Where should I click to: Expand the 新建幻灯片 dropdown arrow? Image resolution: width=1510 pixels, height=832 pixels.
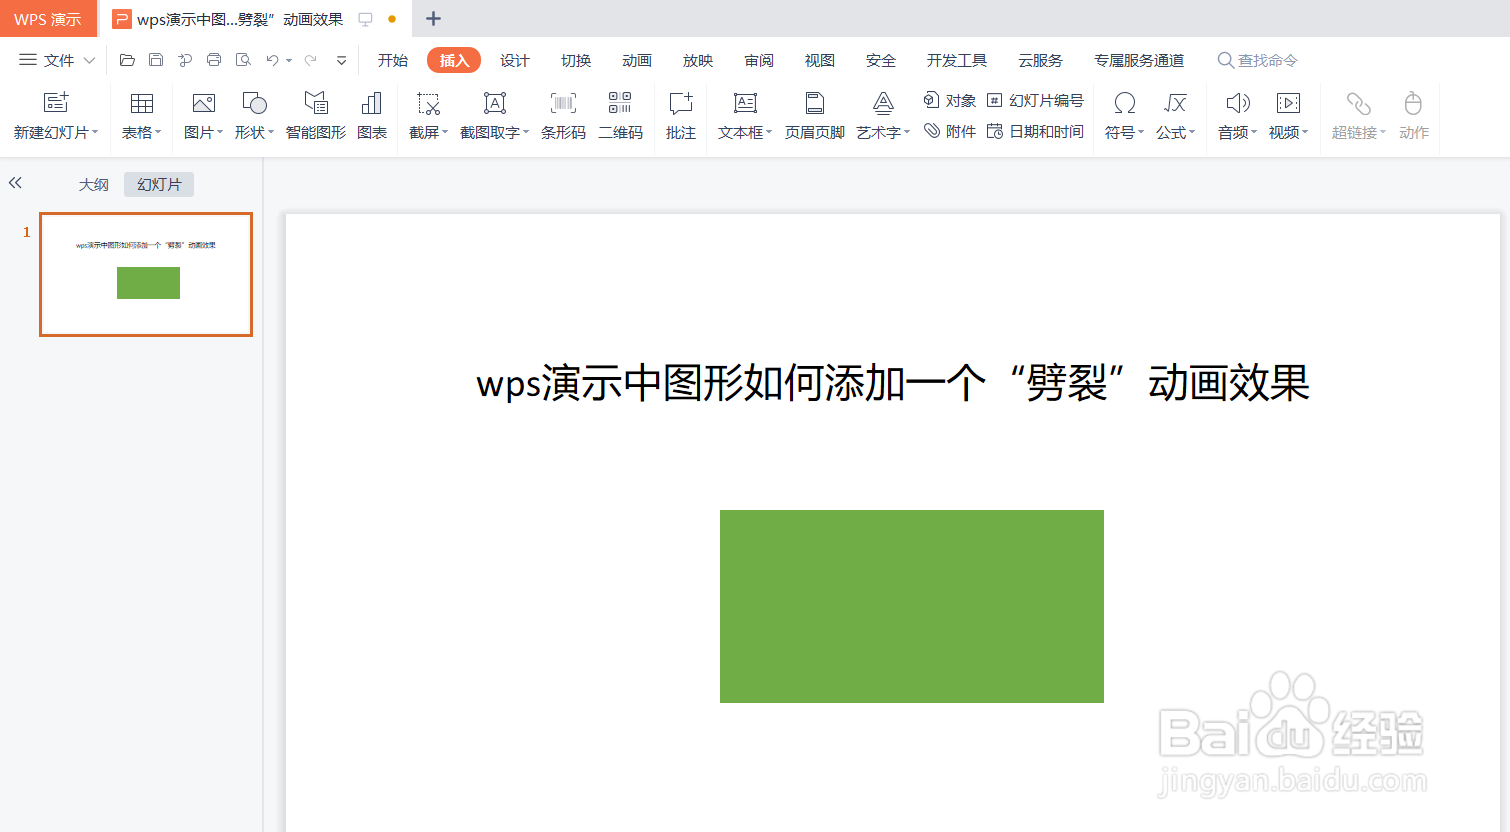coord(95,132)
